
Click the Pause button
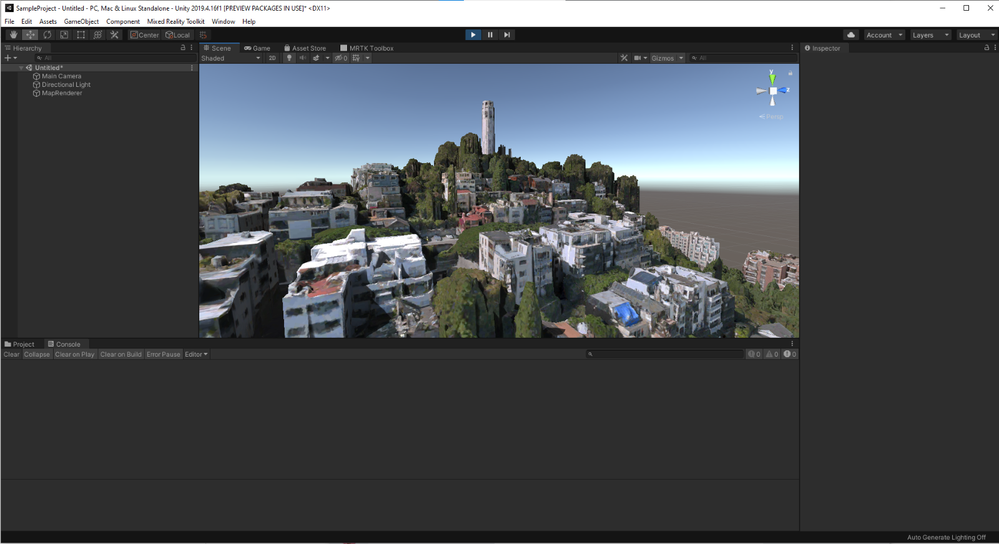click(x=490, y=35)
